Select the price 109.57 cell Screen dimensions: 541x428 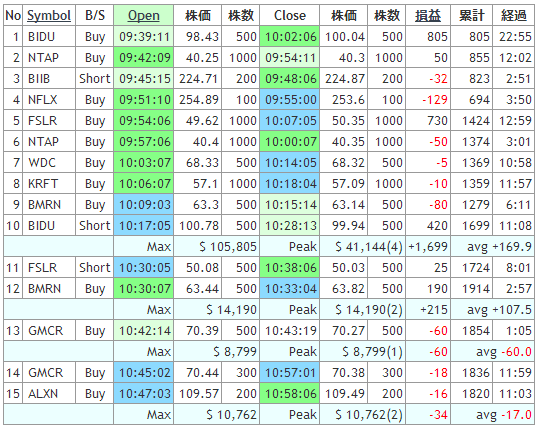tap(198, 394)
